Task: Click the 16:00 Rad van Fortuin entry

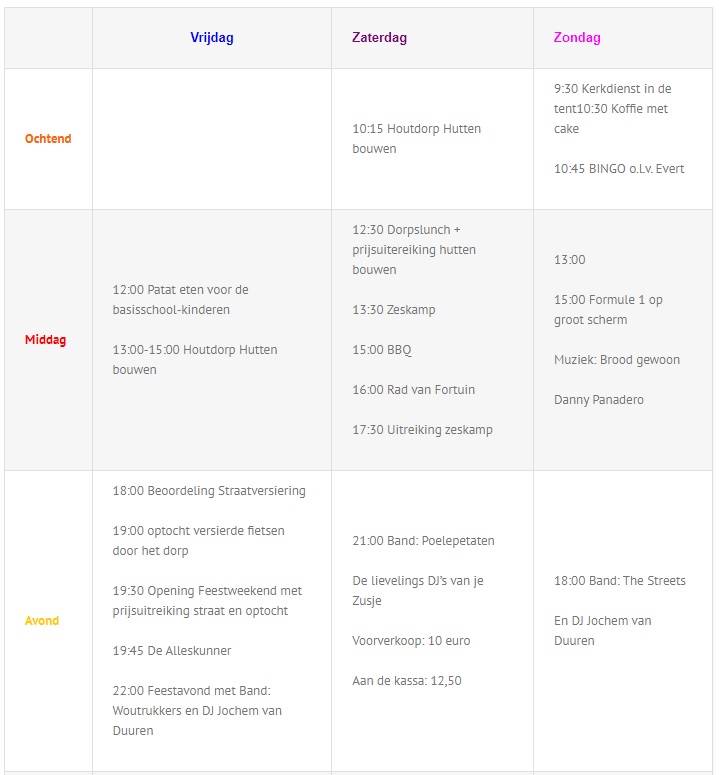Action: tap(414, 389)
